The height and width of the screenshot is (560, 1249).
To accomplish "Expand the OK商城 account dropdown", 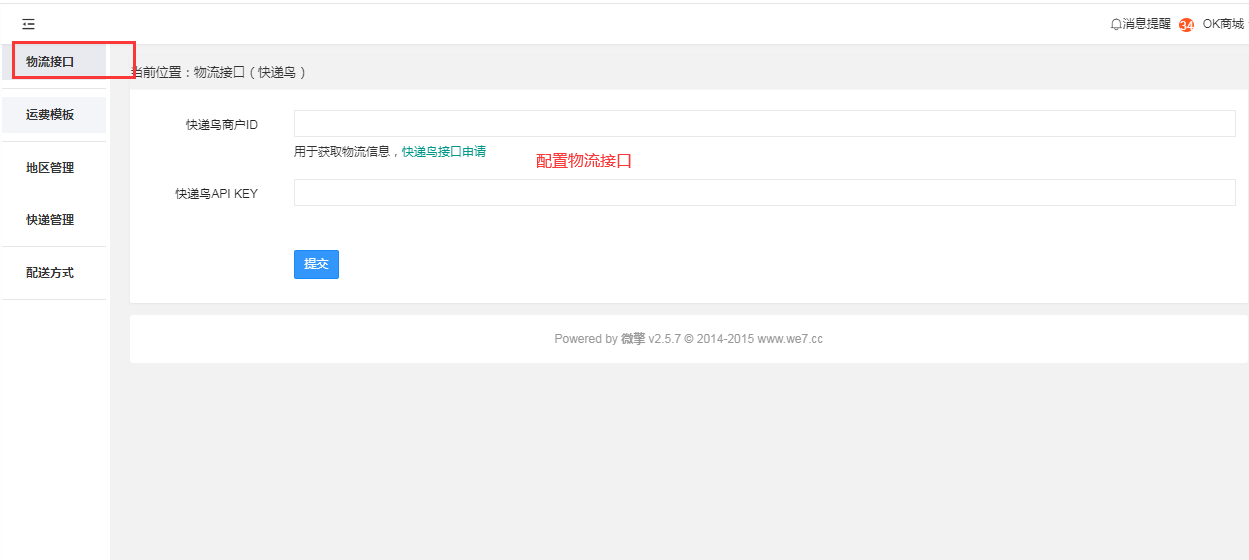I will click(1224, 24).
